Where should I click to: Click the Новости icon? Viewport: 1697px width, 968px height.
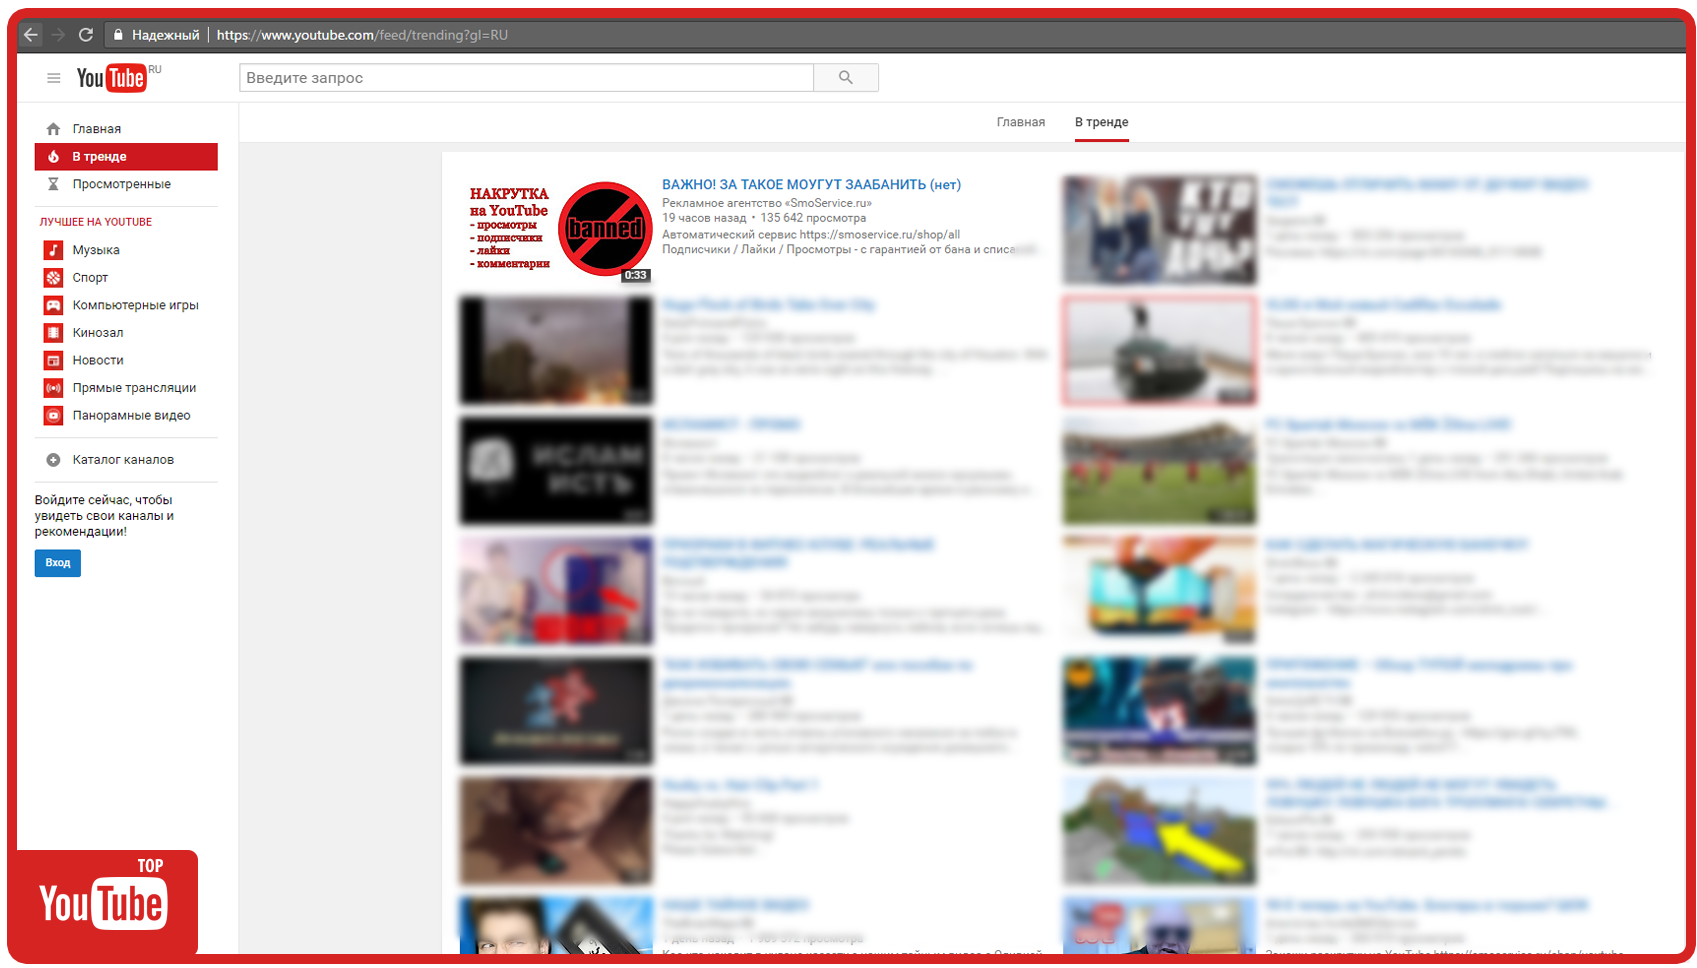pos(53,360)
